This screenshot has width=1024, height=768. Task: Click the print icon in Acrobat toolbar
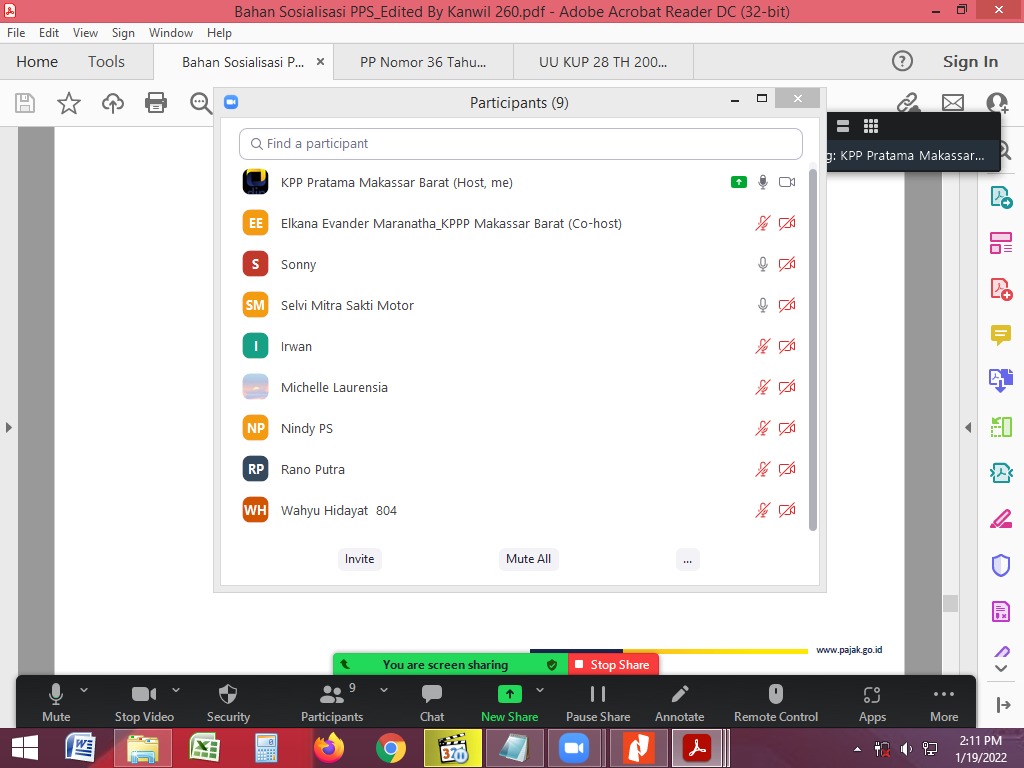pos(155,102)
